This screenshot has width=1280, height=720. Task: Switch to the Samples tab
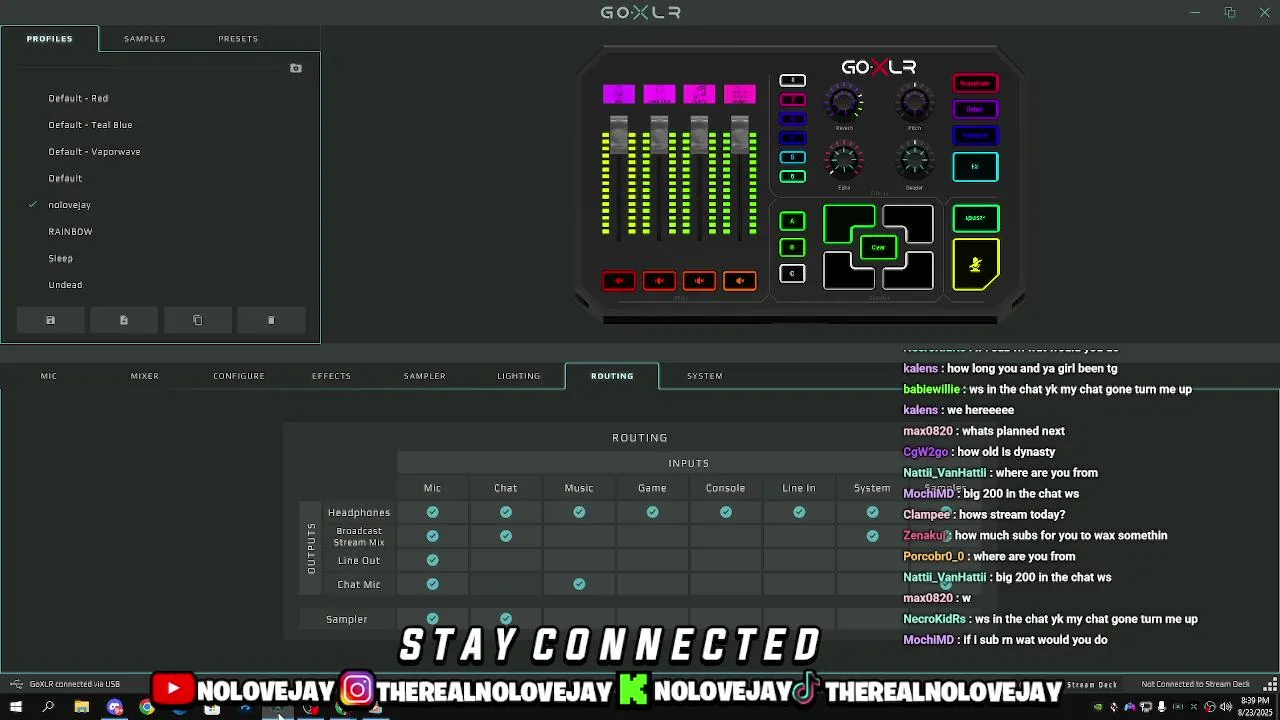(145, 39)
